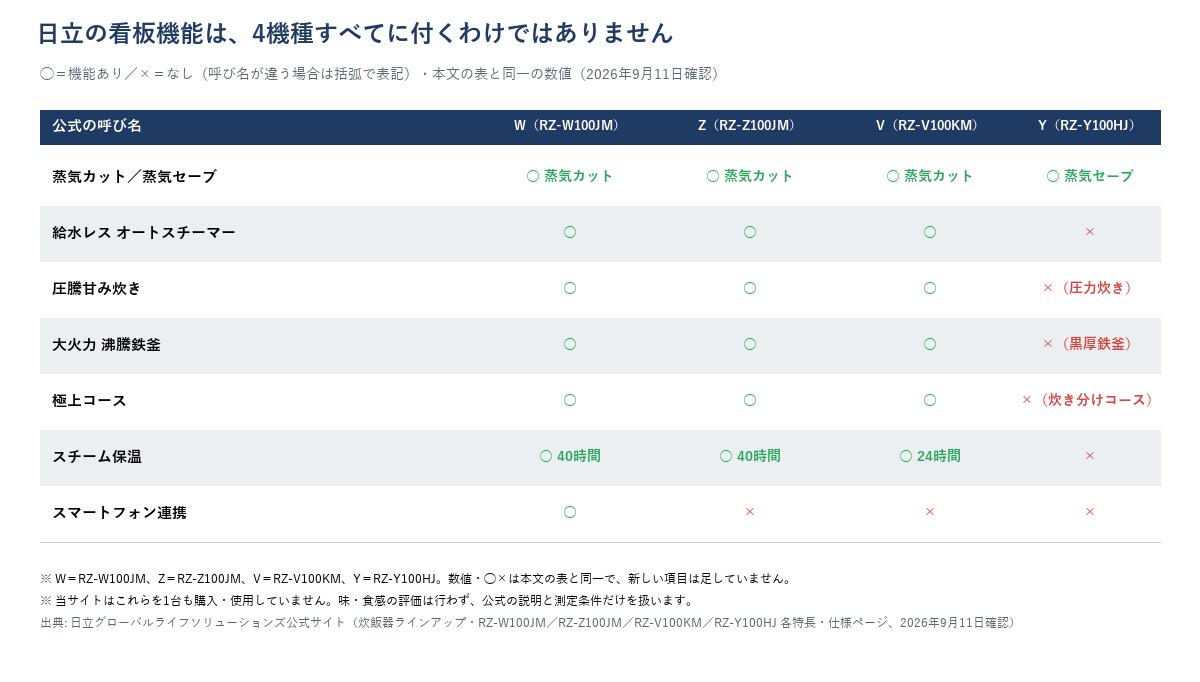The height and width of the screenshot is (682, 1200).
Task: Click the Z column 〇 for 圧騰甘み炊き
Action: click(x=750, y=288)
